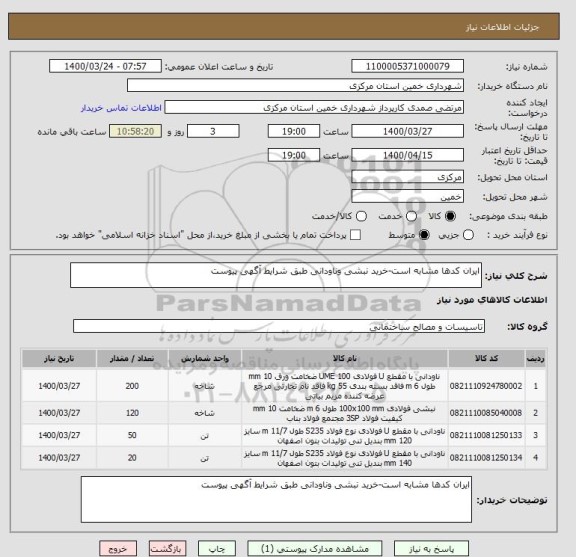The width and height of the screenshot is (576, 557).
Task: Open 'مشاهده مدارک پیوستی (1)' attachments button
Action: coord(315,549)
